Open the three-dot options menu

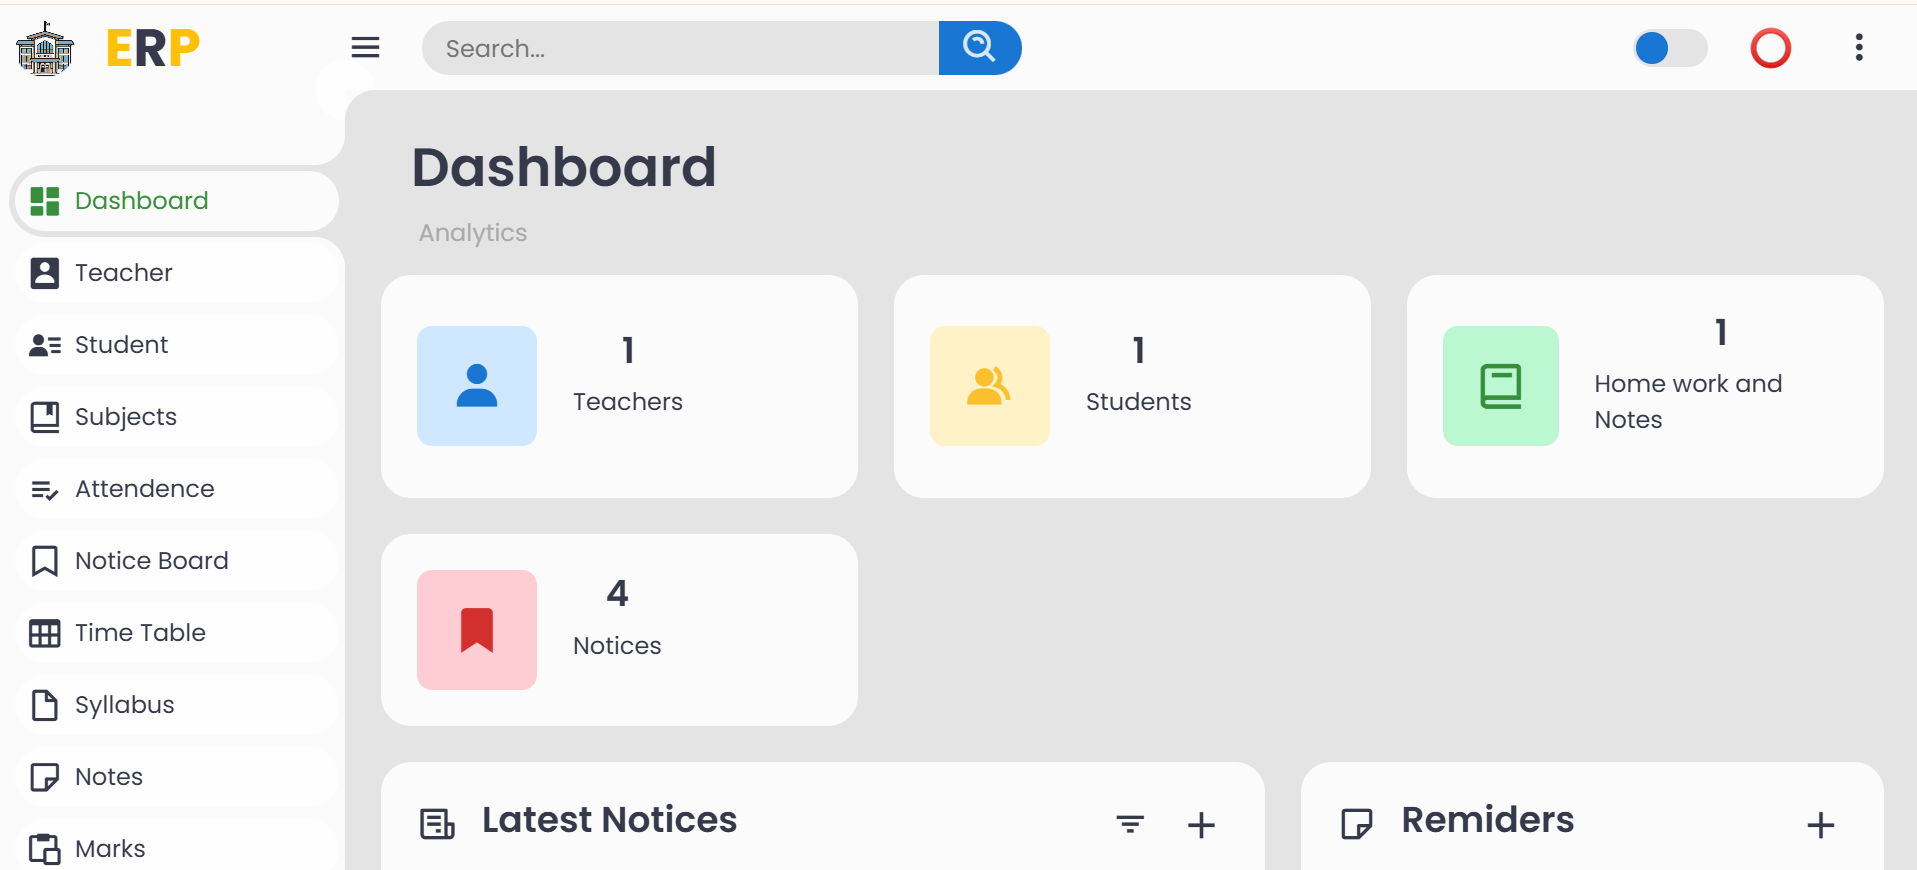(x=1858, y=48)
